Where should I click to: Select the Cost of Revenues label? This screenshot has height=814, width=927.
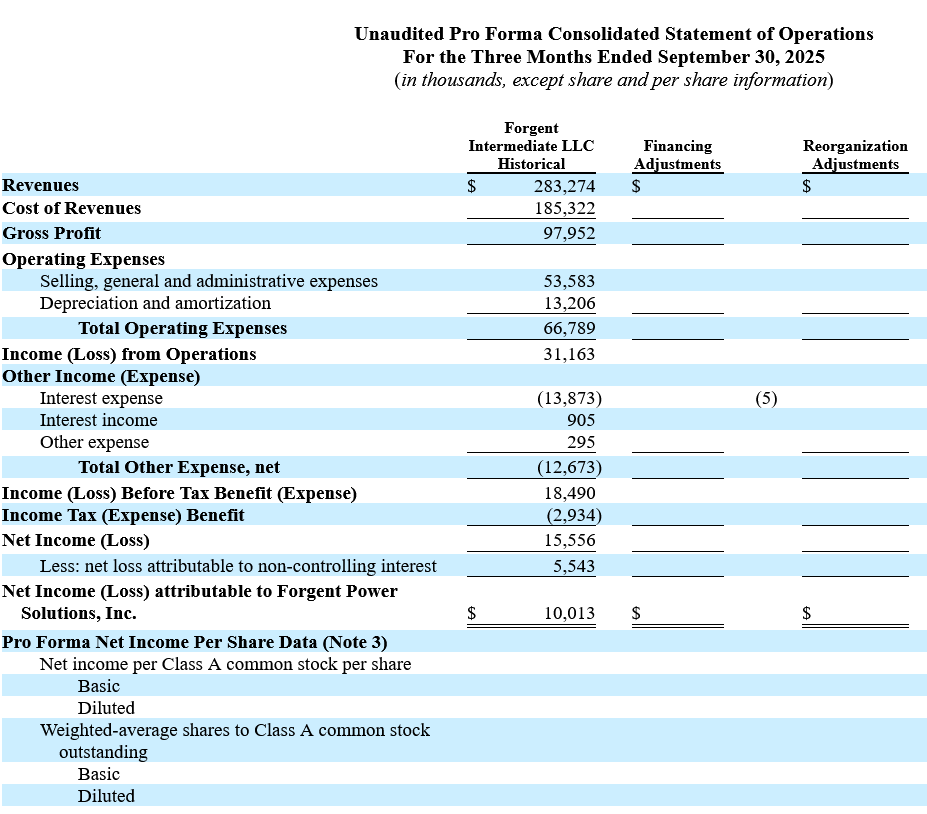72,208
